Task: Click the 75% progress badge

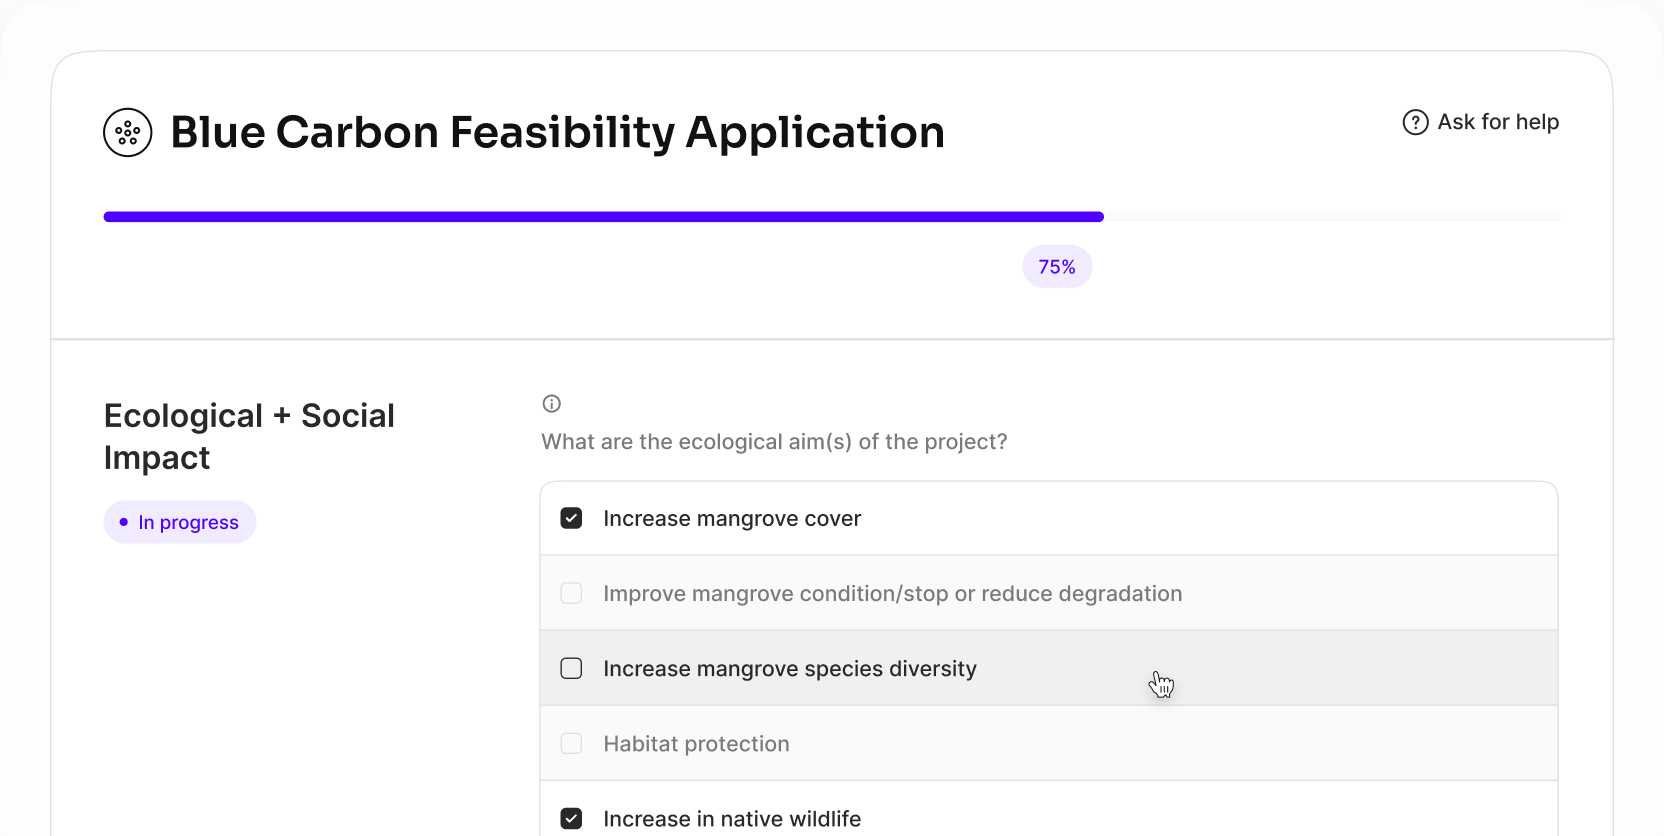Action: pos(1057,267)
